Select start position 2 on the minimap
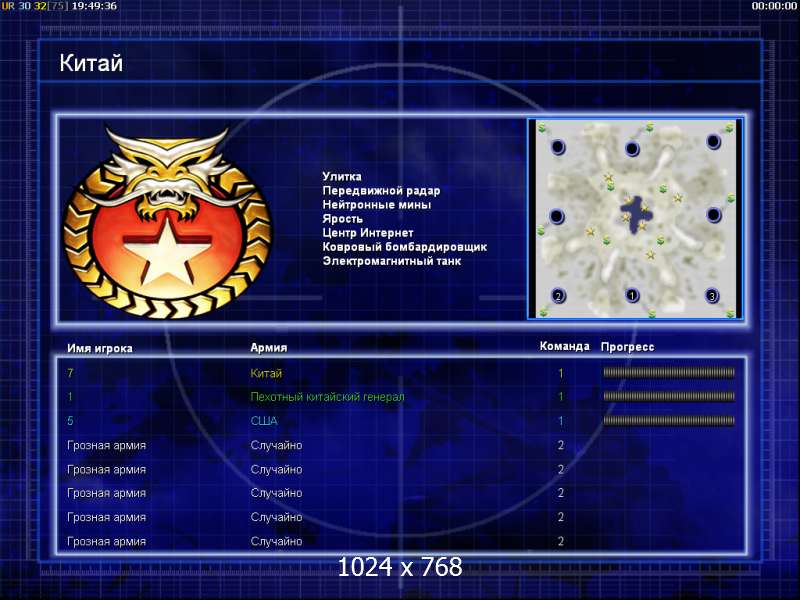Image resolution: width=800 pixels, height=600 pixels. (558, 296)
